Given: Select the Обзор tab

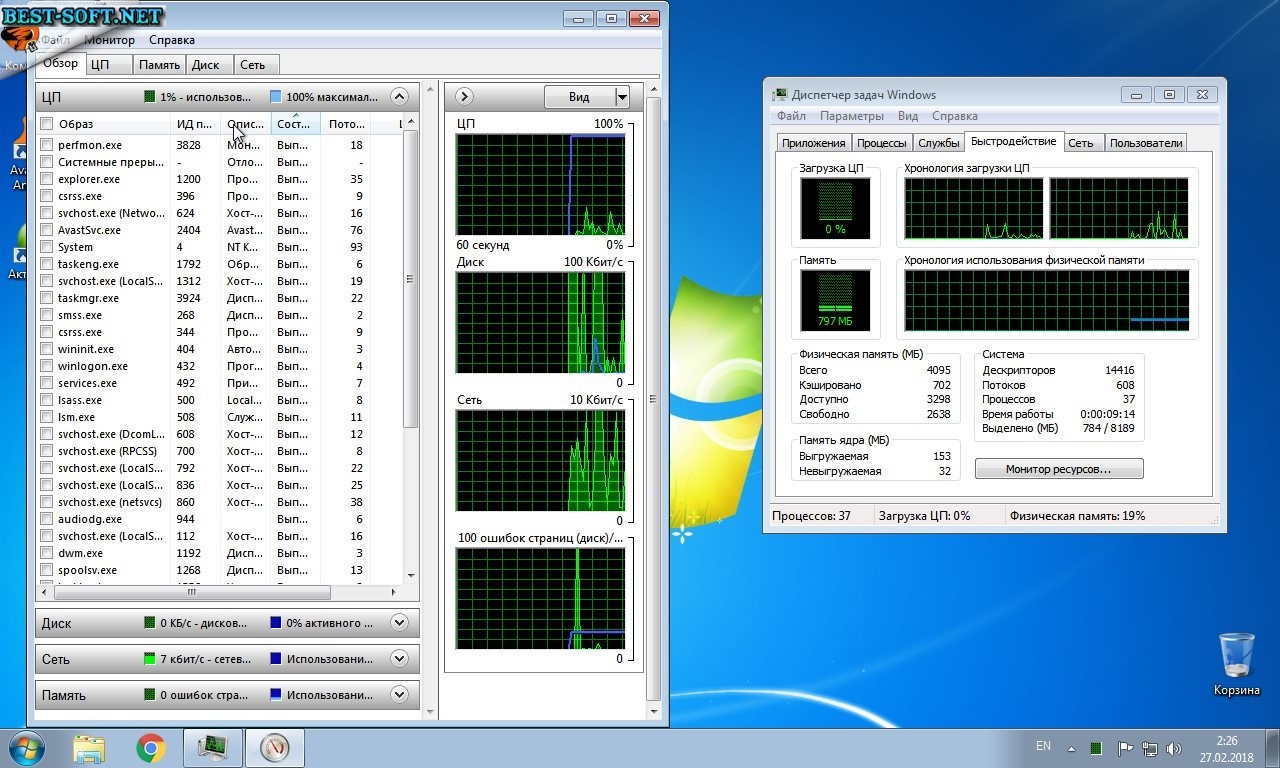Looking at the screenshot, I should (x=60, y=63).
